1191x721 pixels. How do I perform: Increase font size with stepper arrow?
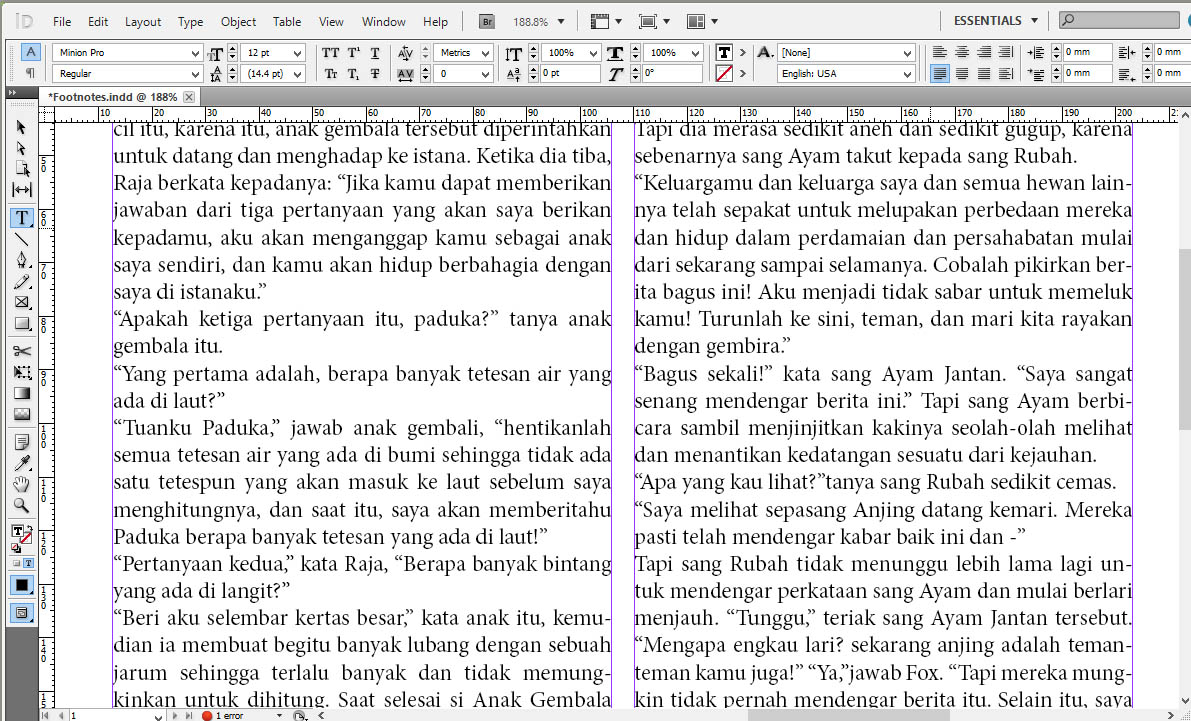pos(233,49)
